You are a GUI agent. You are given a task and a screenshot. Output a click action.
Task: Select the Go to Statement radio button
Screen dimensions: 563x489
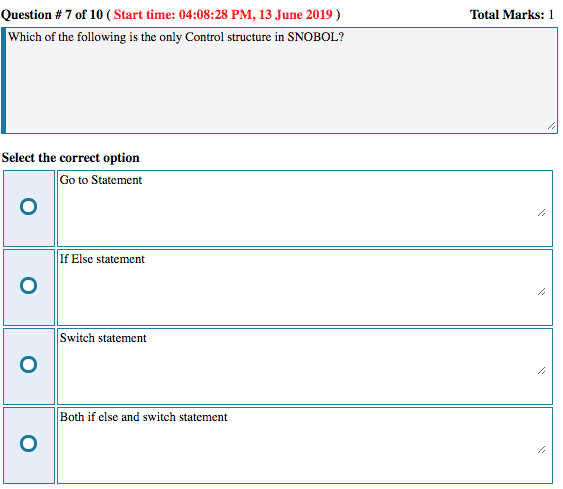(x=28, y=206)
